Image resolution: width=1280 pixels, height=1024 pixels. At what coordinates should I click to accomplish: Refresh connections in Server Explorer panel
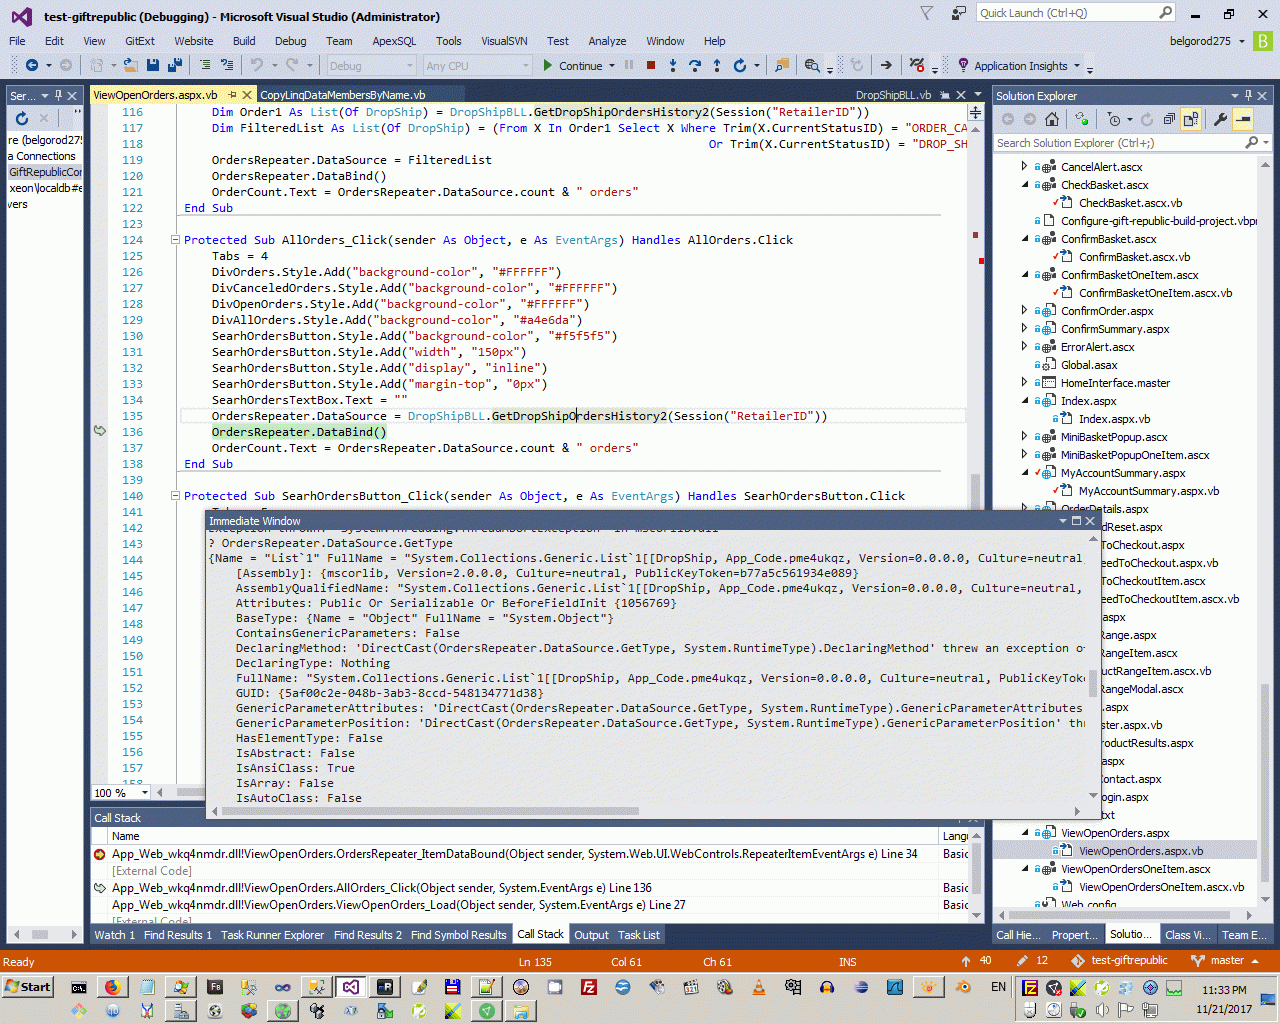click(22, 118)
